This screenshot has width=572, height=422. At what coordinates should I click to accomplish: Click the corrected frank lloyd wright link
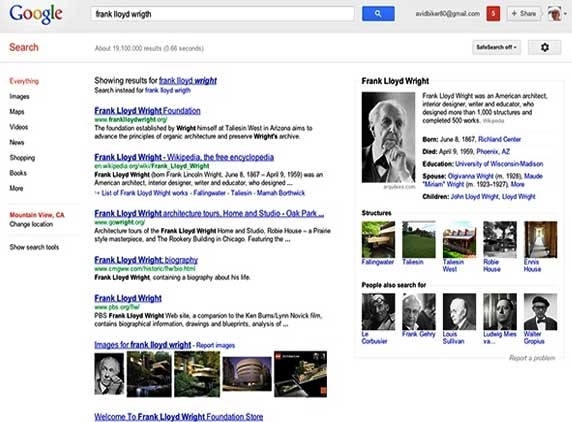[x=188, y=81]
